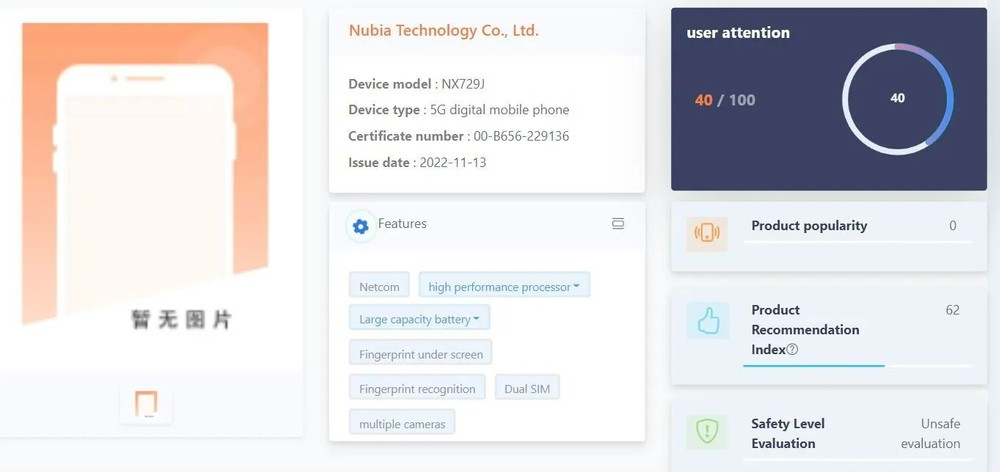Viewport: 1000px width, 472px height.
Task: Select the Netcom feature tag
Action: (x=379, y=286)
